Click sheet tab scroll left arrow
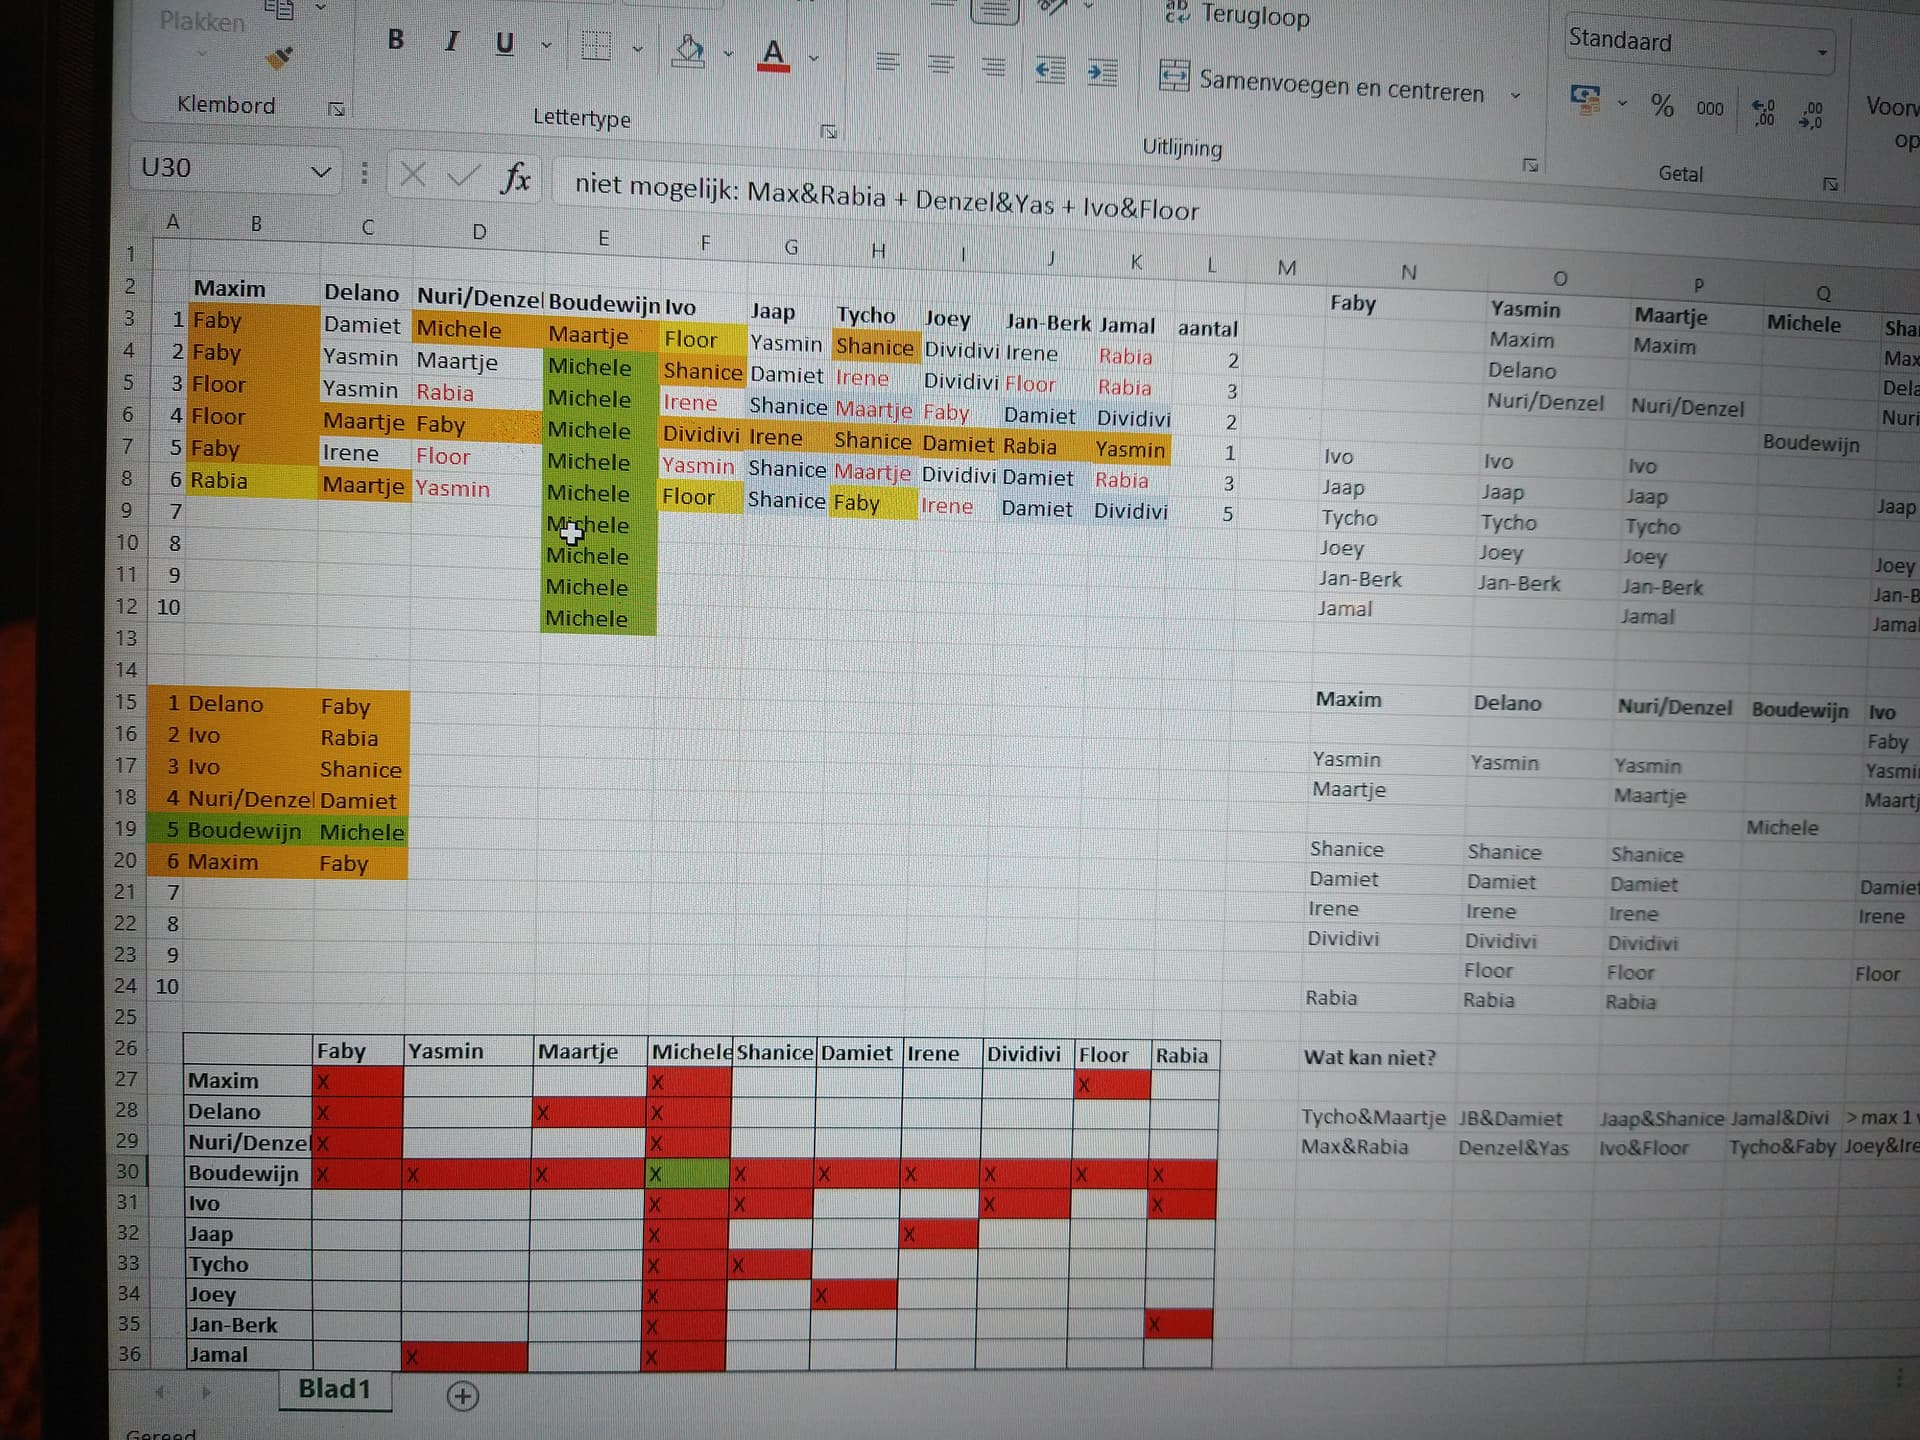This screenshot has width=1920, height=1440. [160, 1391]
